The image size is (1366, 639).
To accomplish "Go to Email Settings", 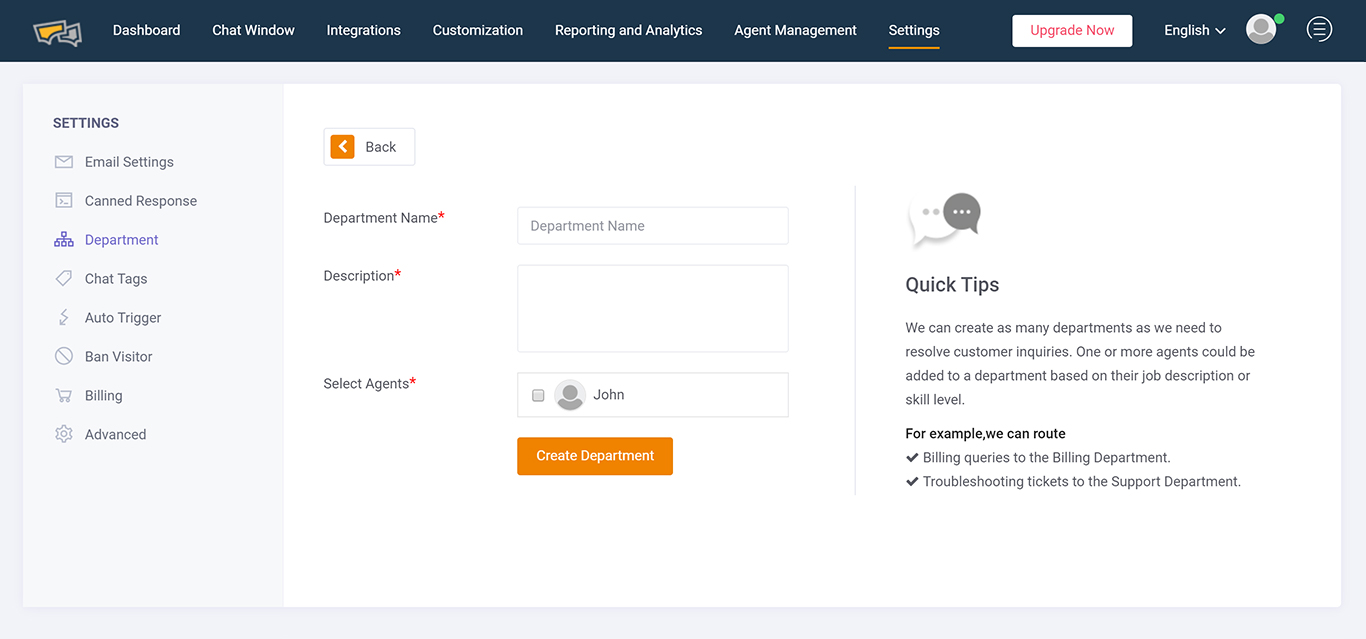I will 129,162.
